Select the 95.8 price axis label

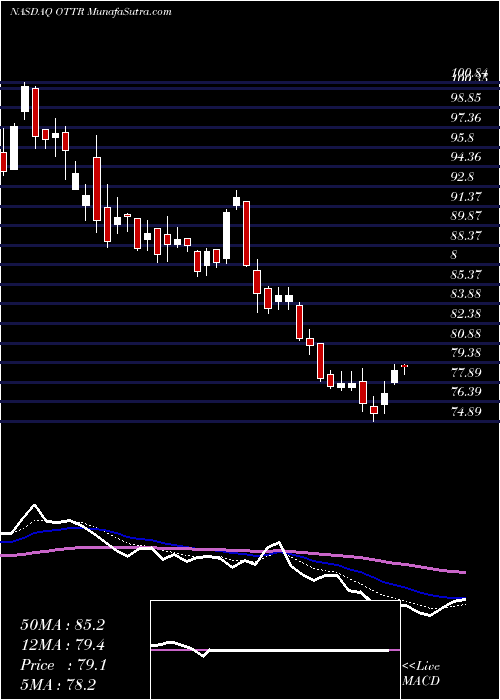tap(462, 138)
